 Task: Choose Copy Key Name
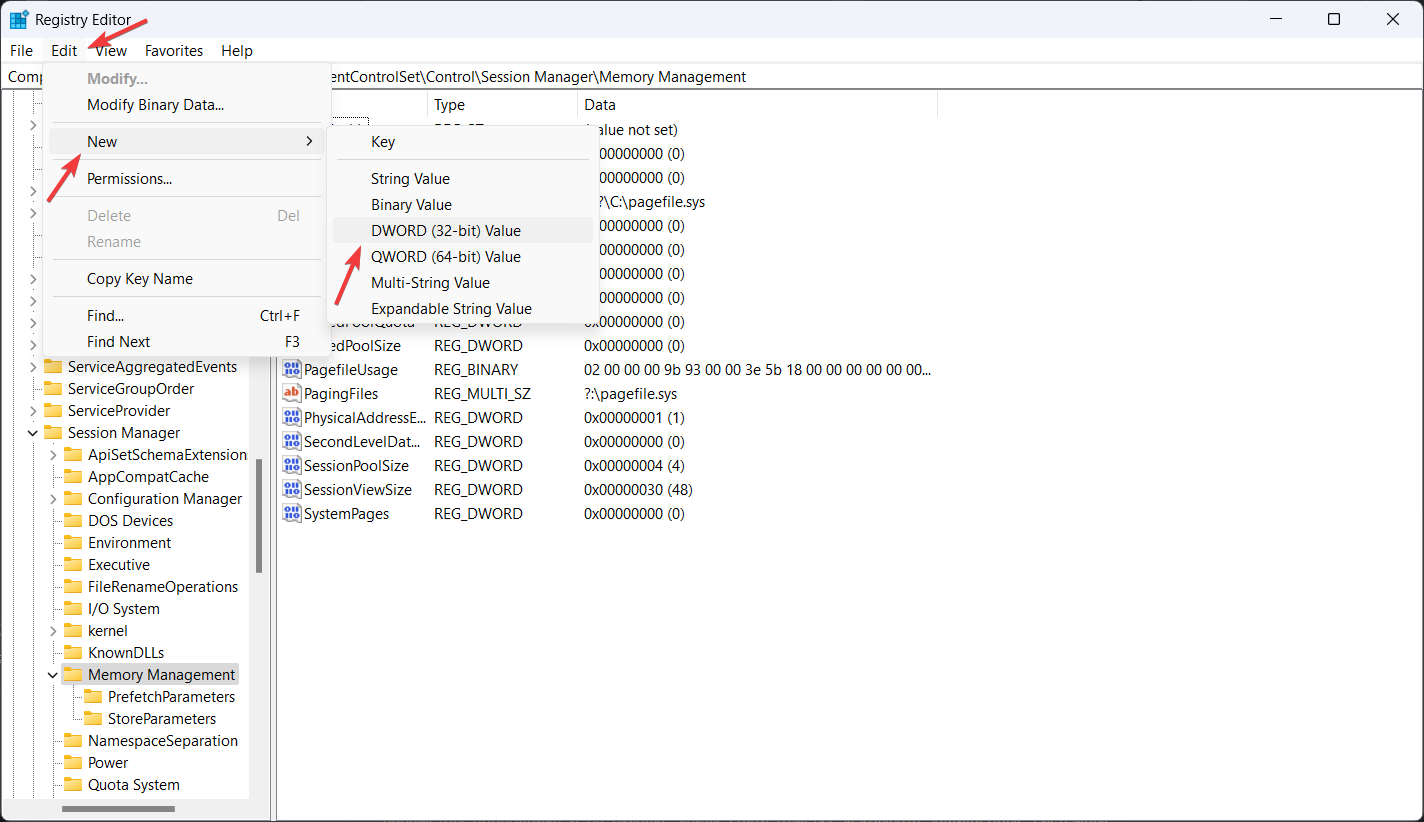[187, 279]
